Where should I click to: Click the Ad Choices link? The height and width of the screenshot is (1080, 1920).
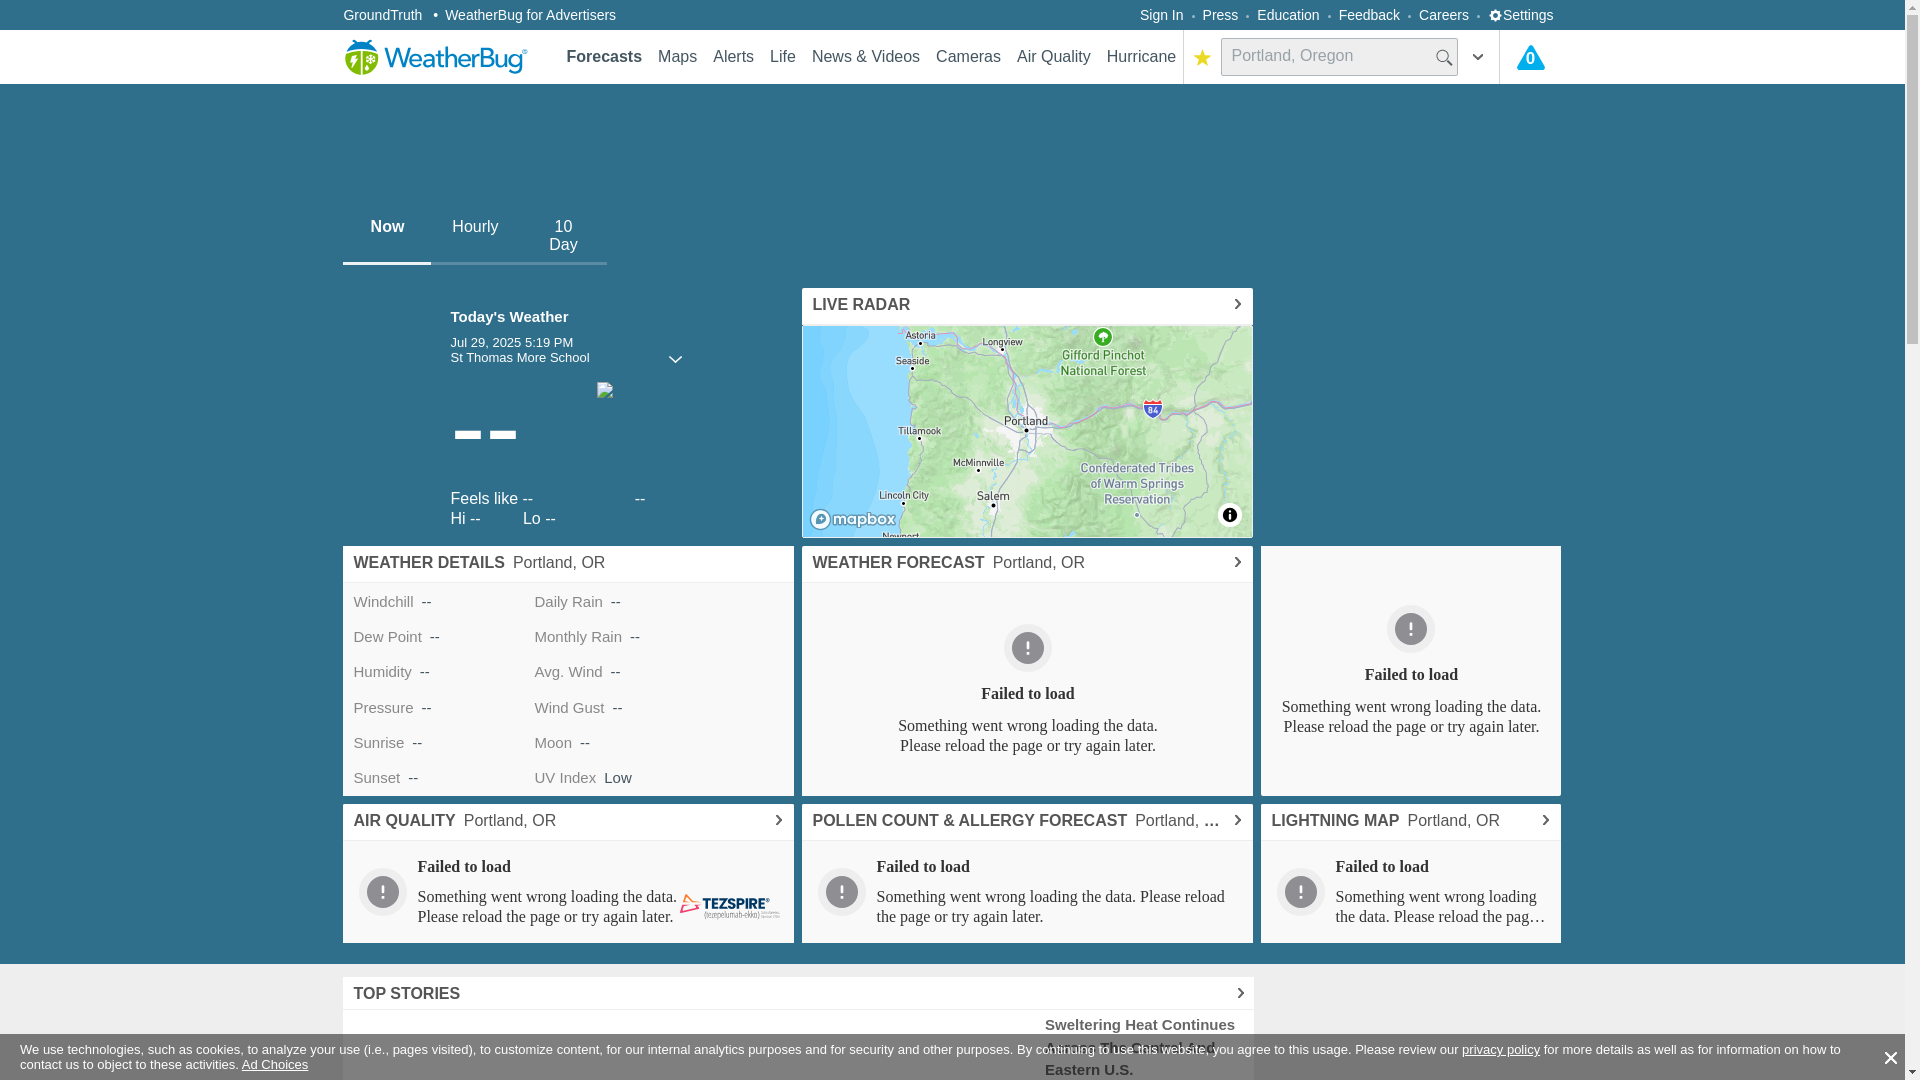[275, 1065]
